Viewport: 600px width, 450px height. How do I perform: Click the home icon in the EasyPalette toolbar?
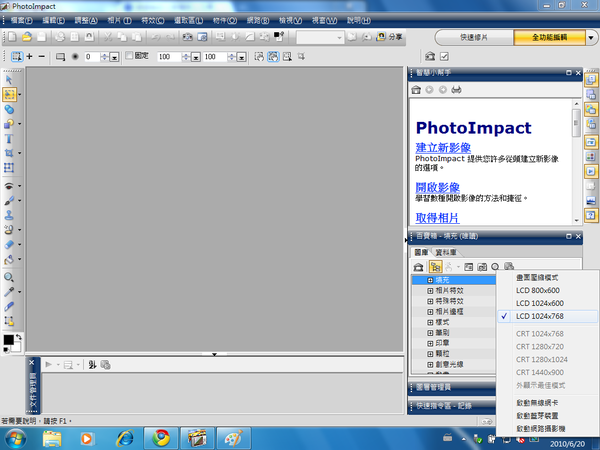tap(419, 267)
